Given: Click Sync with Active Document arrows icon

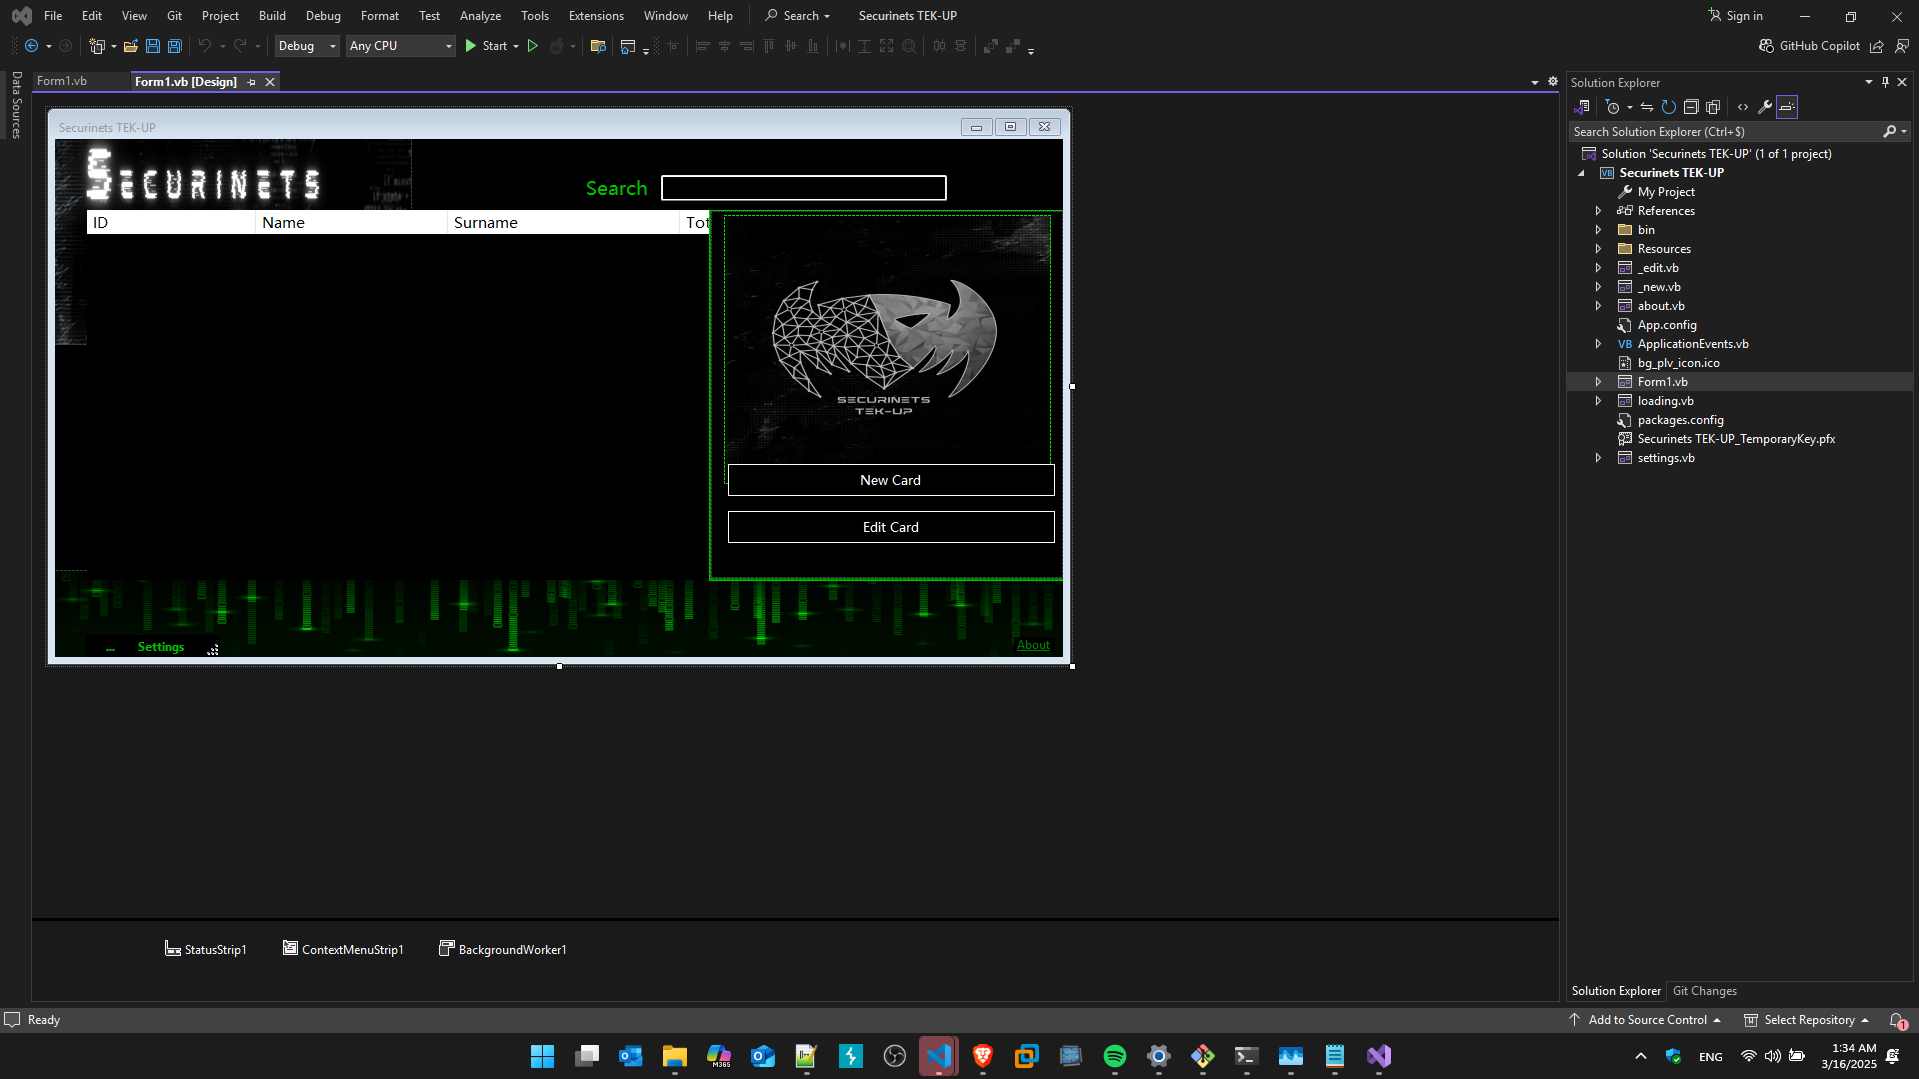Looking at the screenshot, I should [x=1647, y=107].
